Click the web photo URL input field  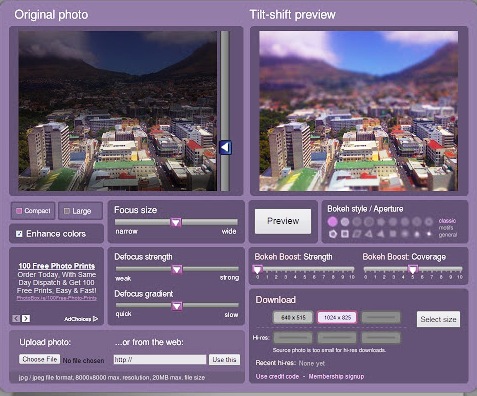coord(160,359)
